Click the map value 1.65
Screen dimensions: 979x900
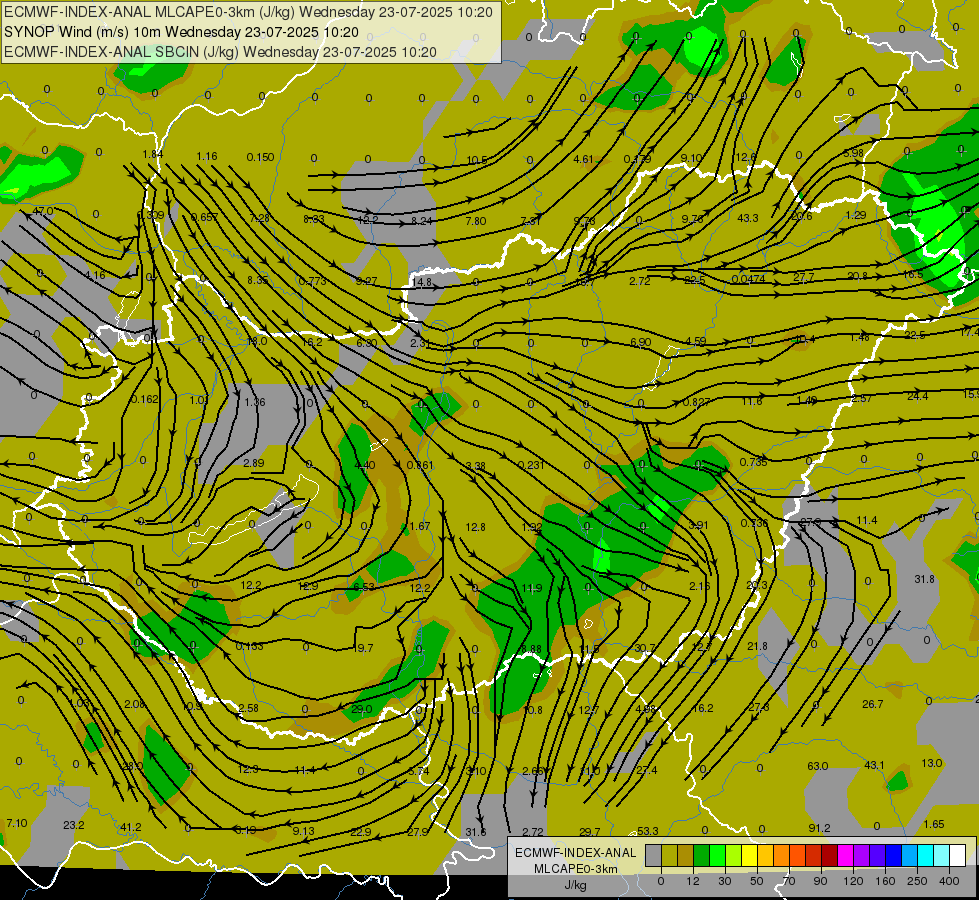pyautogui.click(x=934, y=824)
